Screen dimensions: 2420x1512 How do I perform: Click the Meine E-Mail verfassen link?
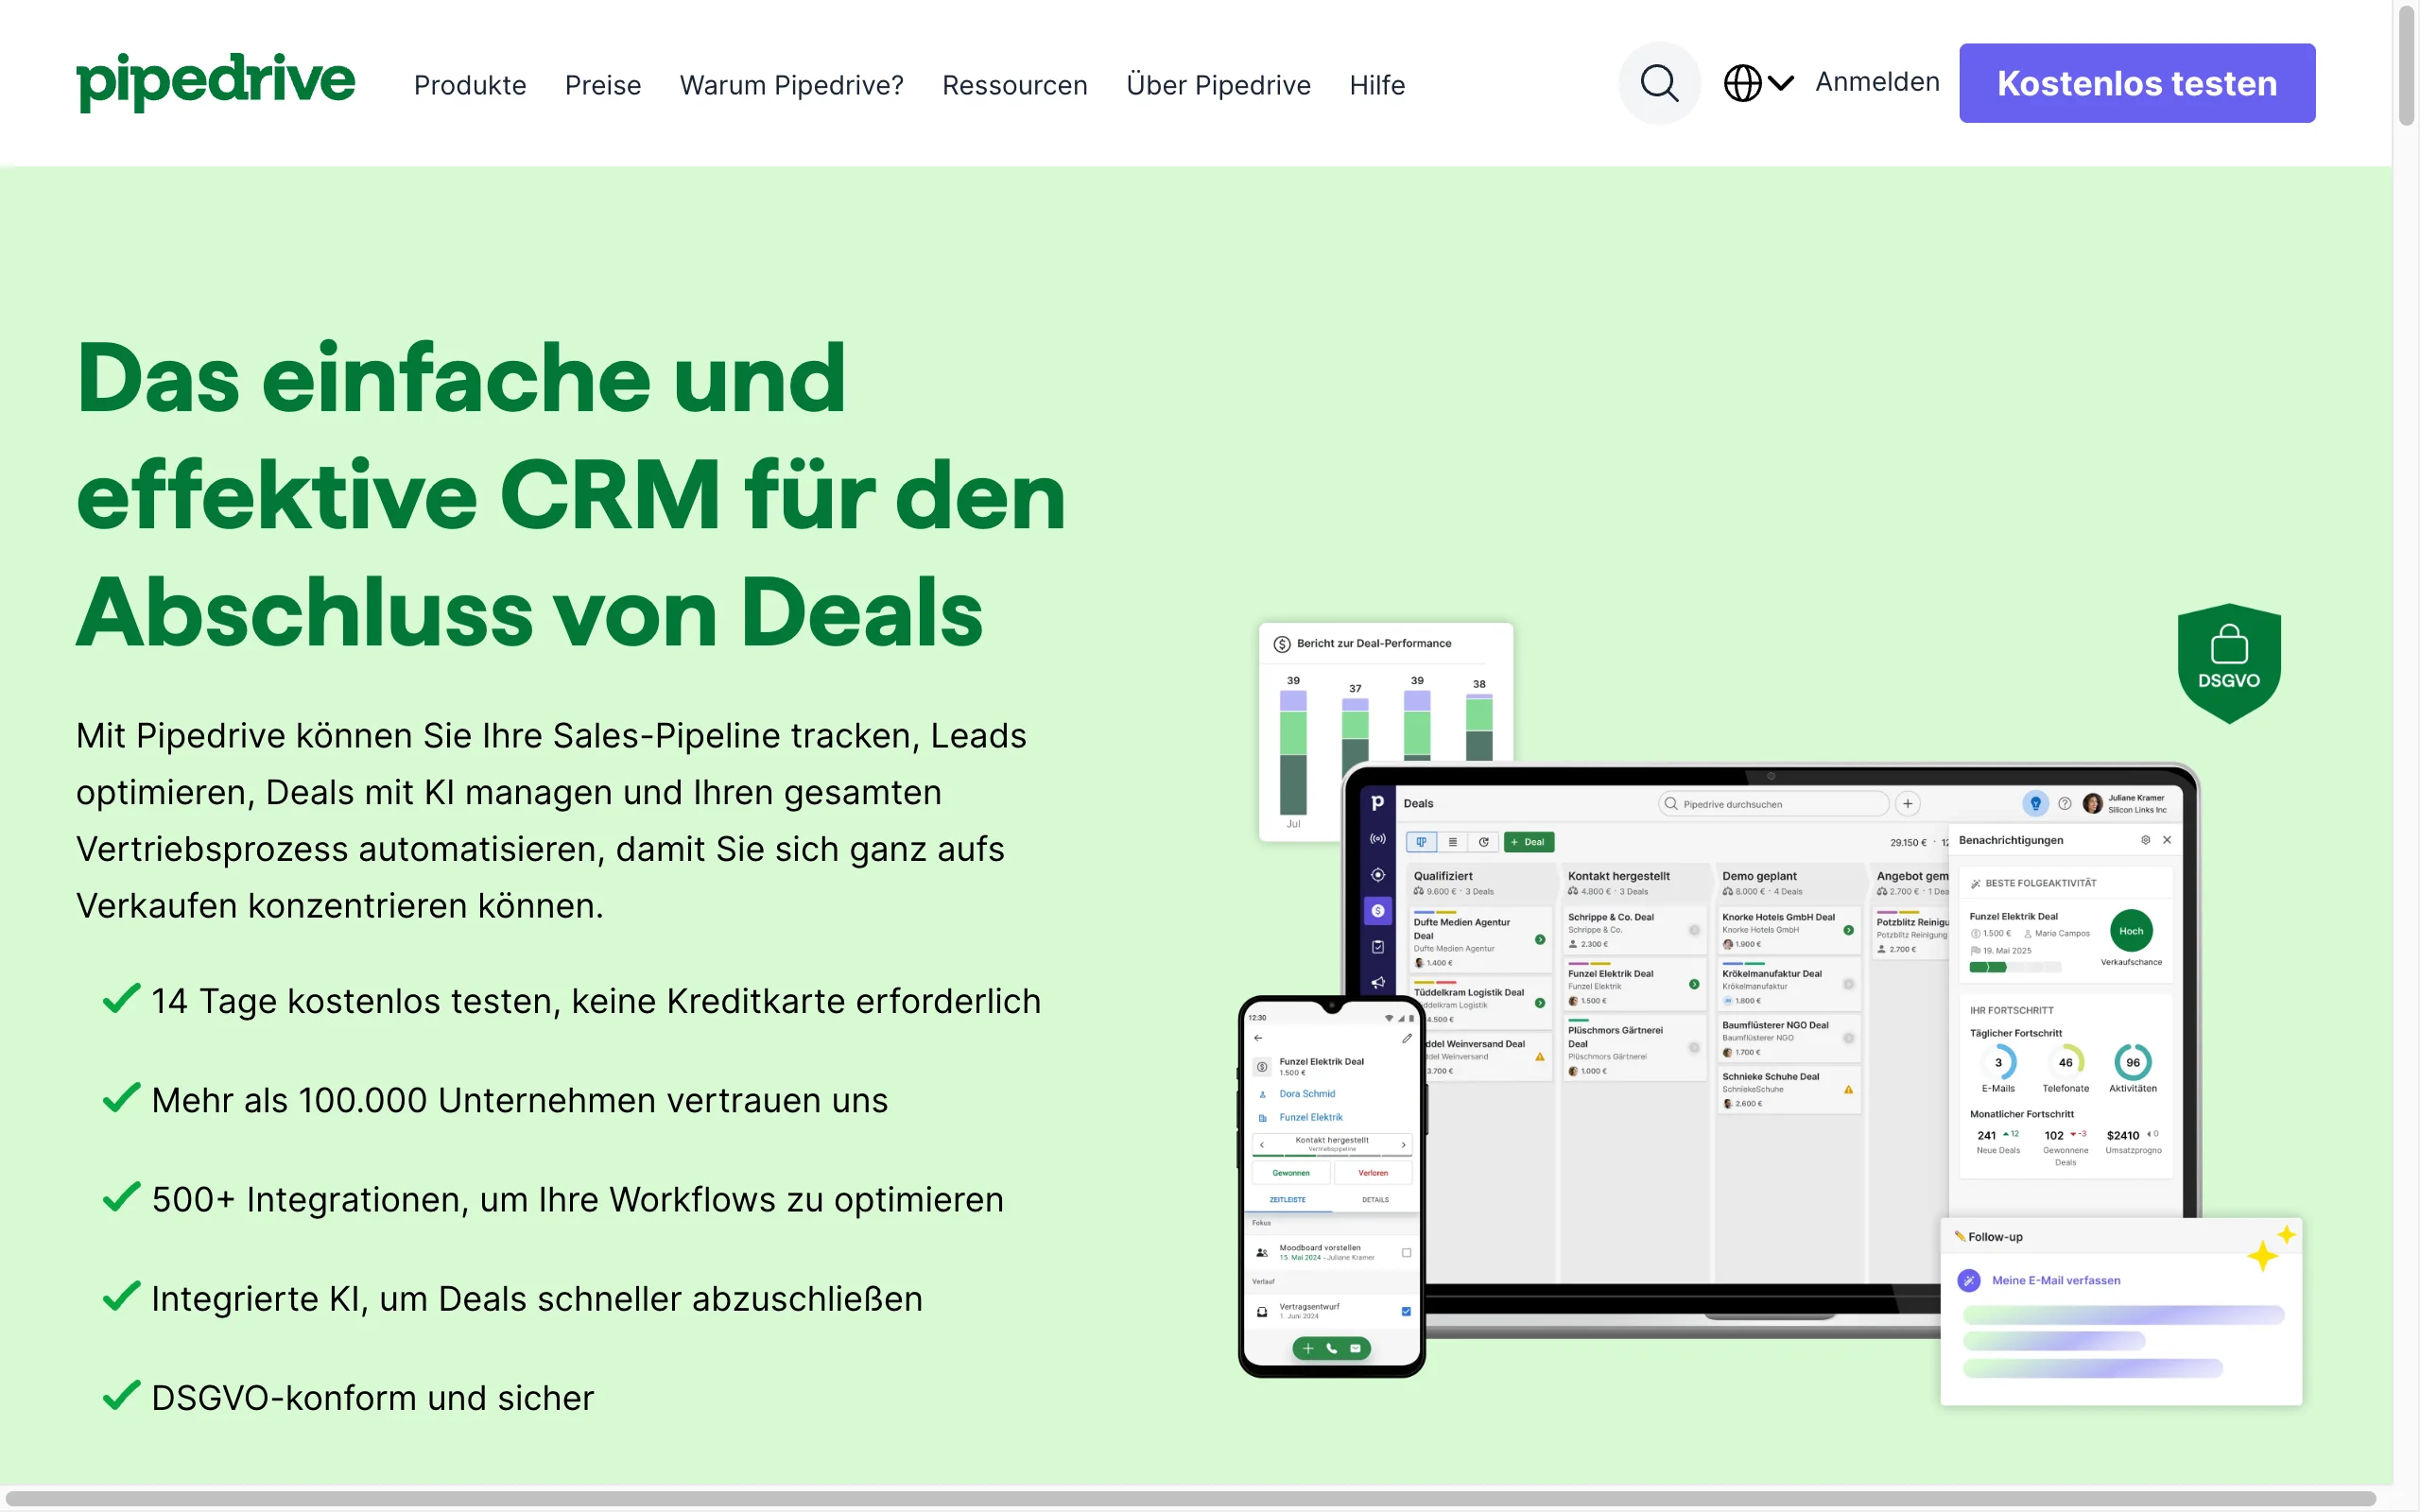tap(2055, 1280)
